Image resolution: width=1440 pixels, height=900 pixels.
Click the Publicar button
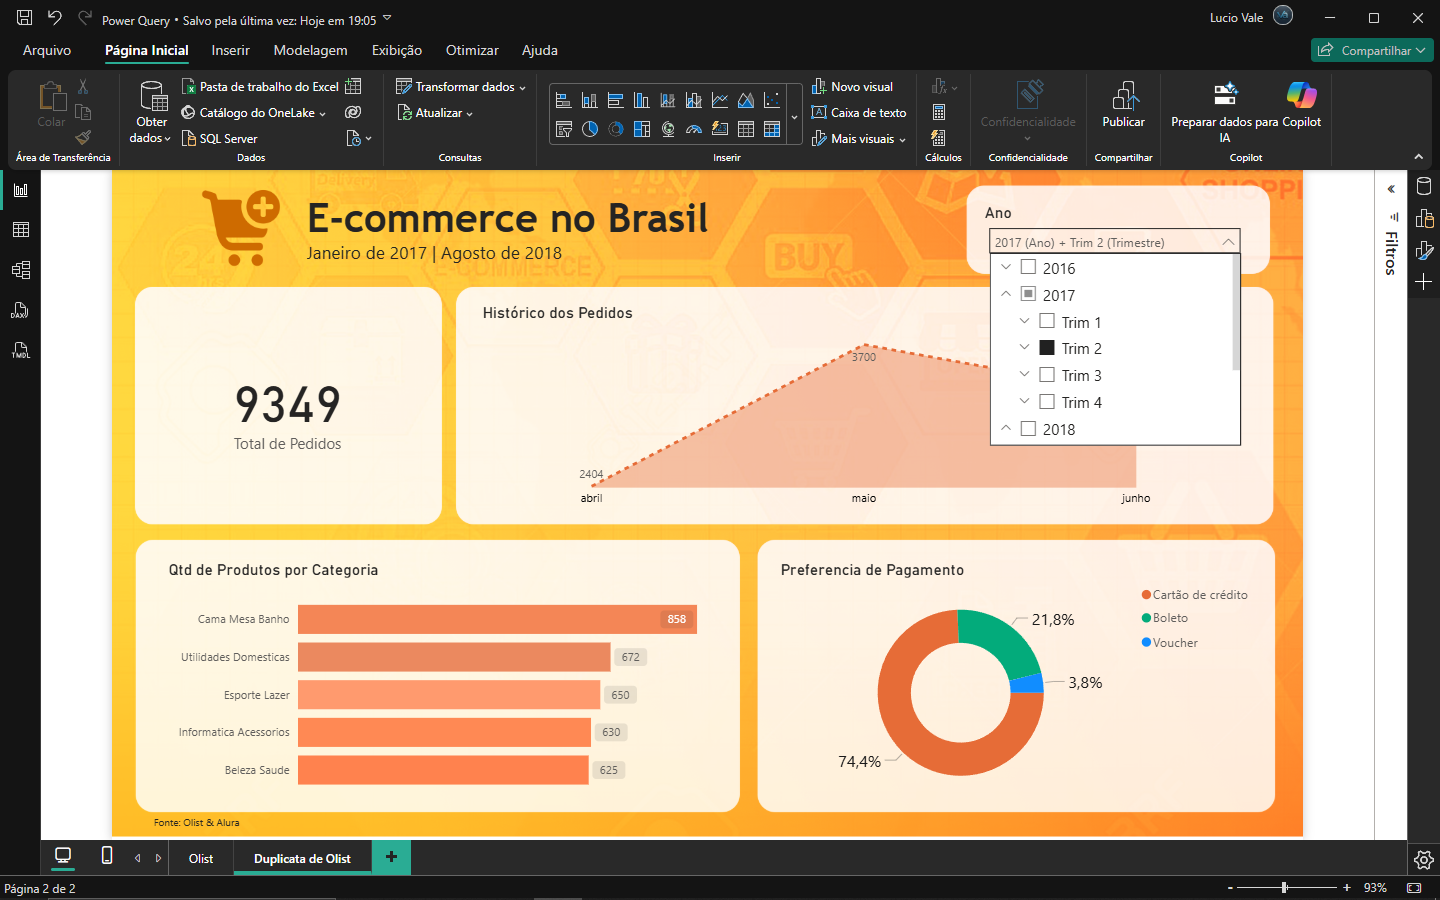tap(1124, 106)
